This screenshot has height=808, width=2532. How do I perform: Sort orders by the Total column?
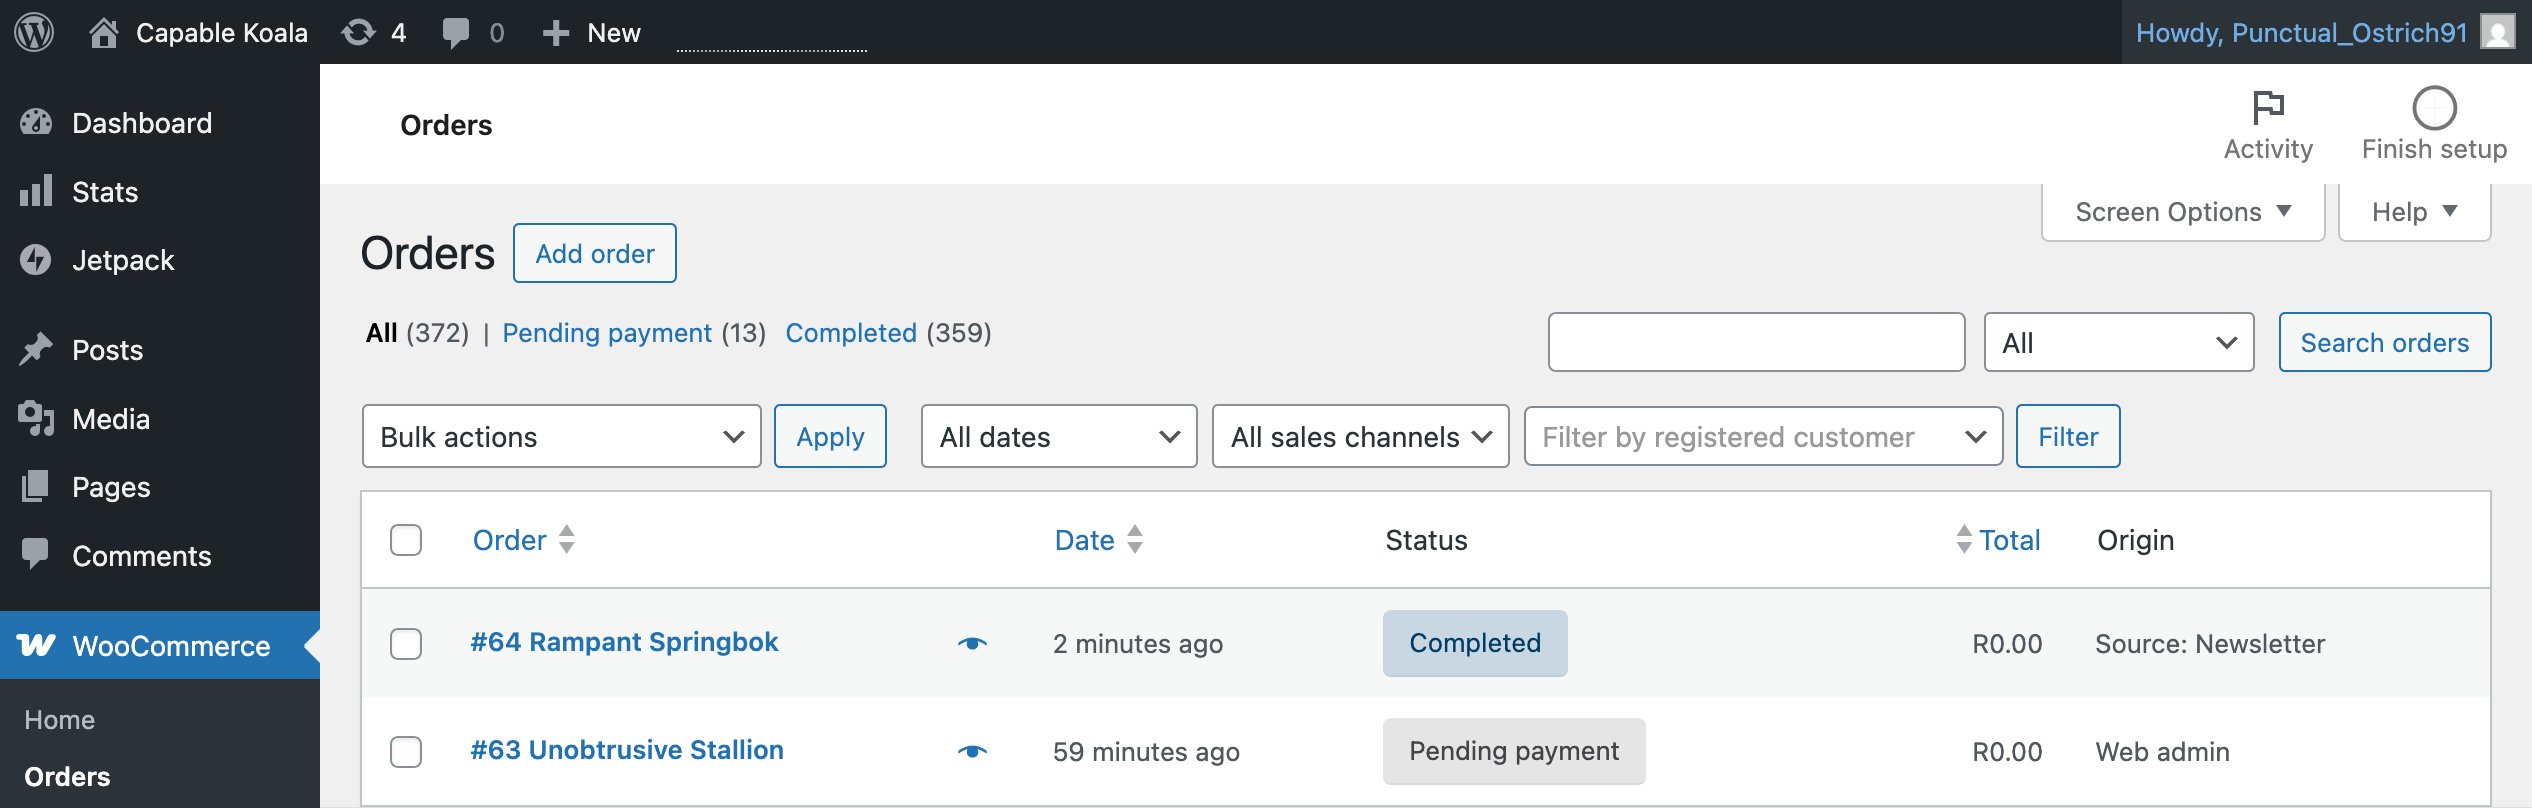tap(2008, 540)
